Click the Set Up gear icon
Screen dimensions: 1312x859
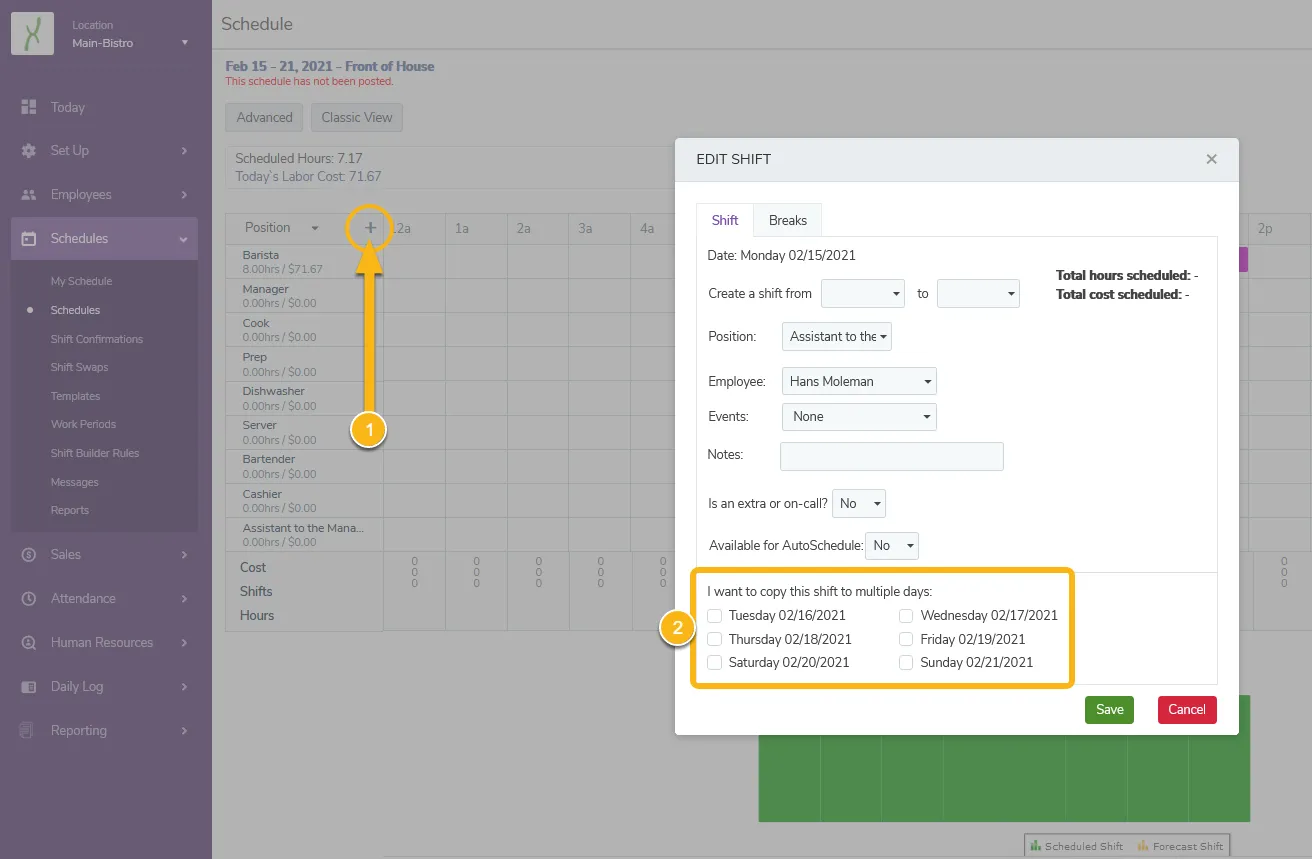tap(29, 151)
